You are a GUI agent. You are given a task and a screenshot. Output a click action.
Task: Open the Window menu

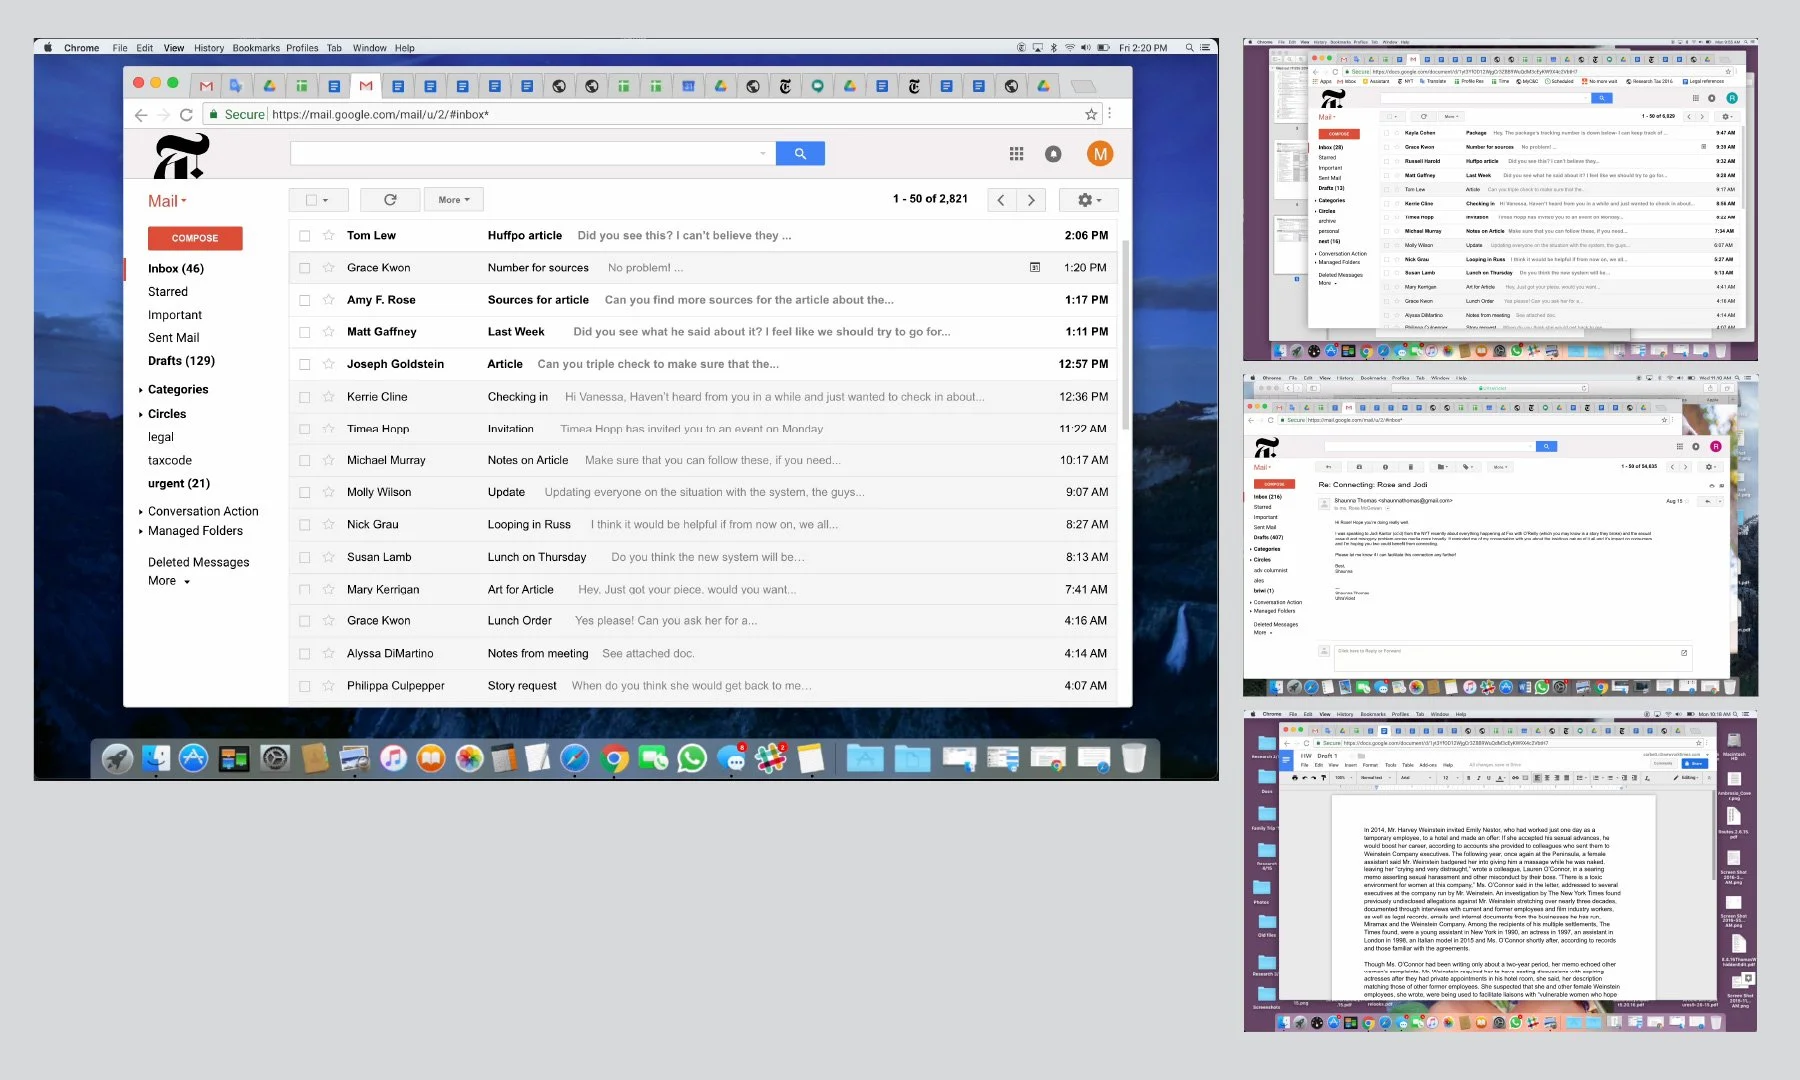point(369,47)
